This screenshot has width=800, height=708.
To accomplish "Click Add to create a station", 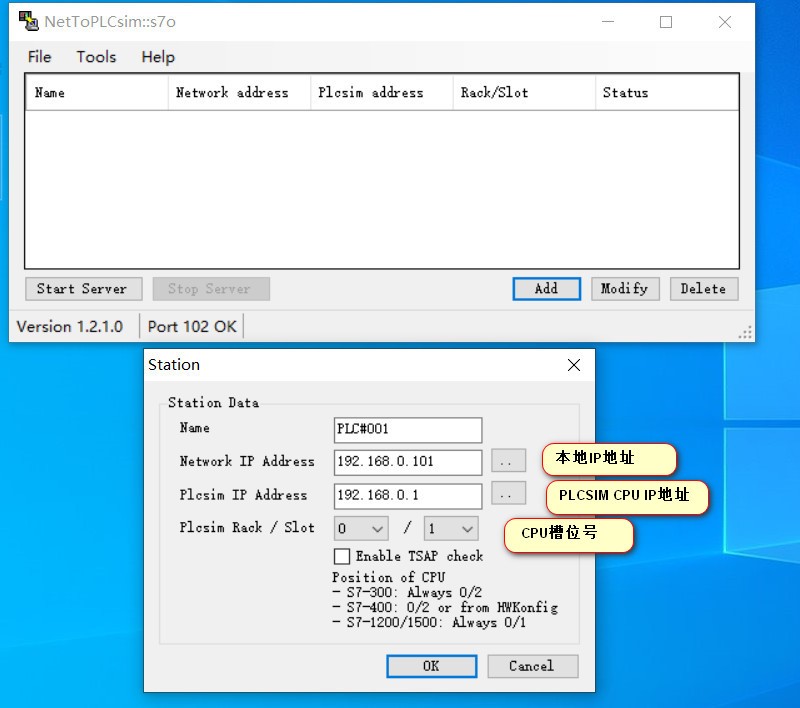I will (x=546, y=289).
